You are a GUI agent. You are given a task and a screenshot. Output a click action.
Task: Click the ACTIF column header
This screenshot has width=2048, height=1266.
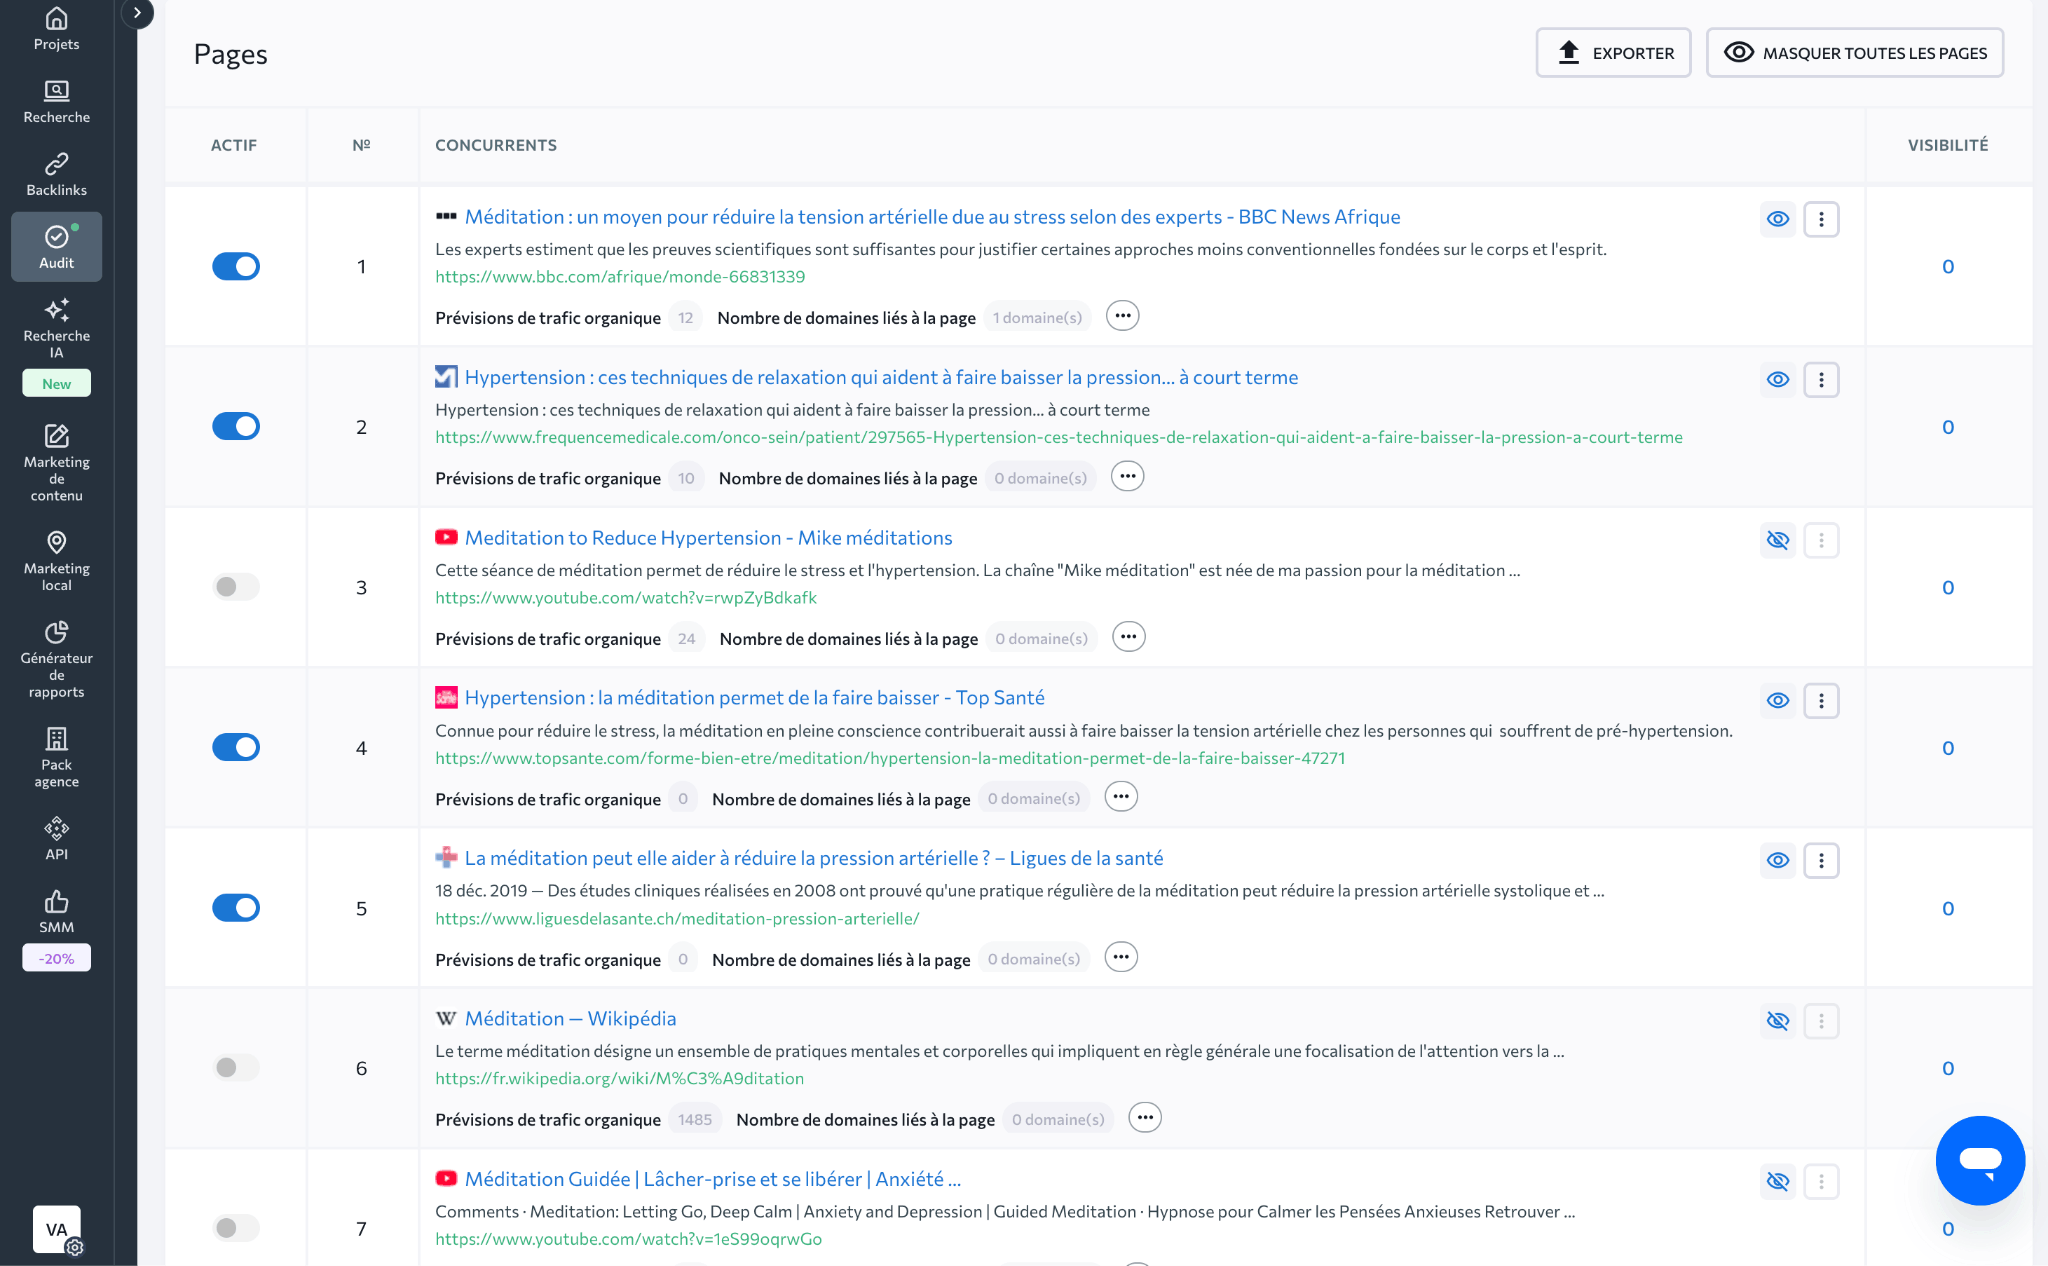coord(233,145)
